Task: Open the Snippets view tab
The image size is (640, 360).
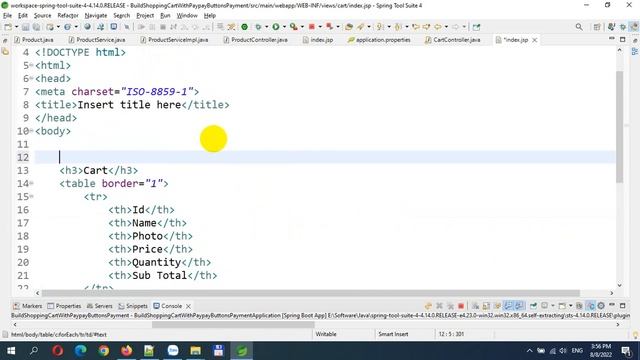Action: pyautogui.click(x=133, y=306)
